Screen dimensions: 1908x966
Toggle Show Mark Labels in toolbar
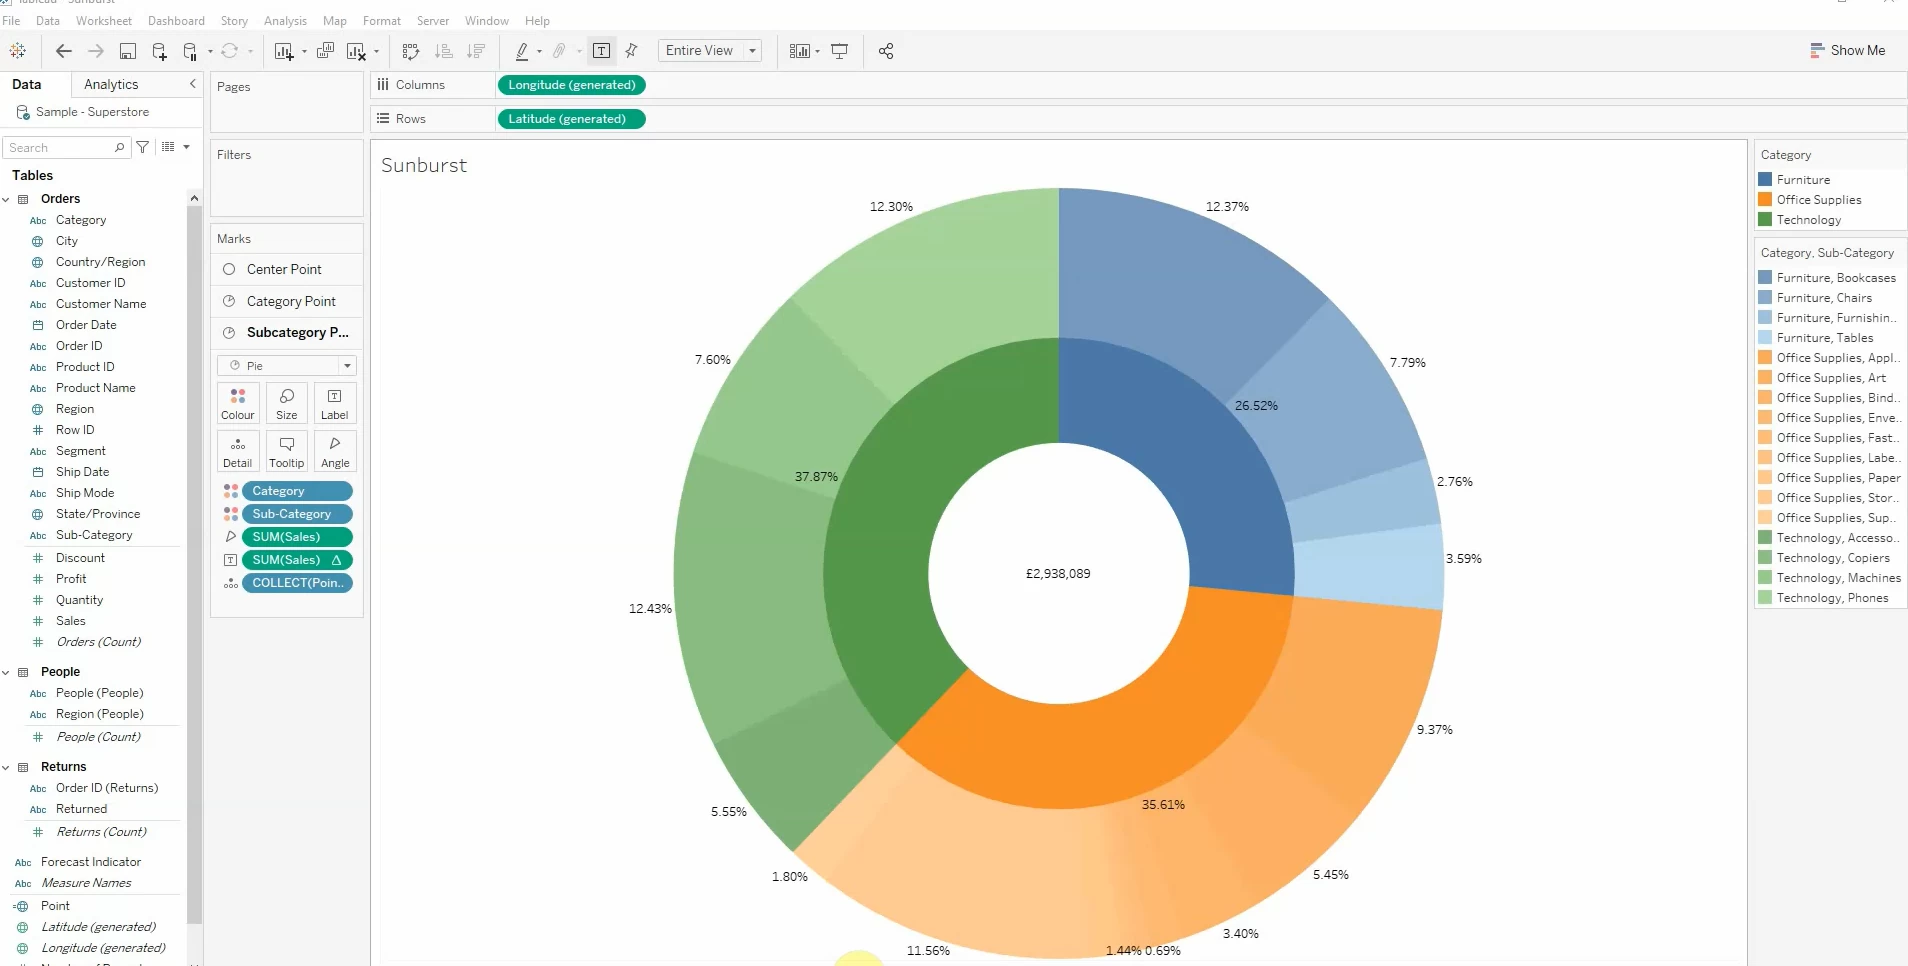(601, 51)
